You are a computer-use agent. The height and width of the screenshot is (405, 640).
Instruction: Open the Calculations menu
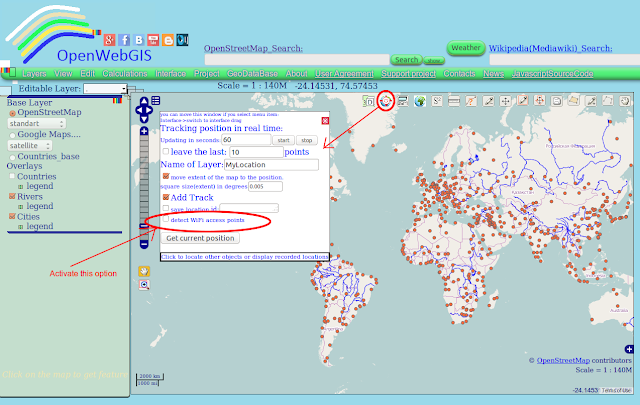pos(125,73)
